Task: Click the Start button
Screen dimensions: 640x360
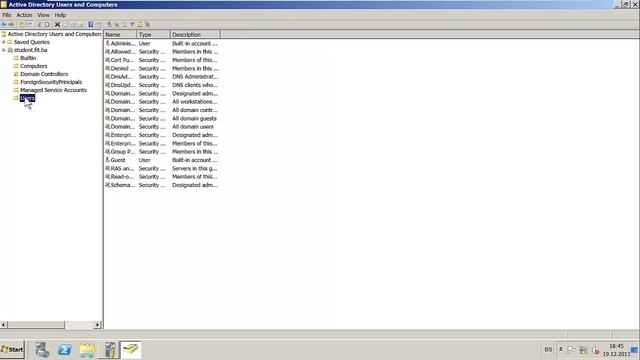Action: click(12, 350)
